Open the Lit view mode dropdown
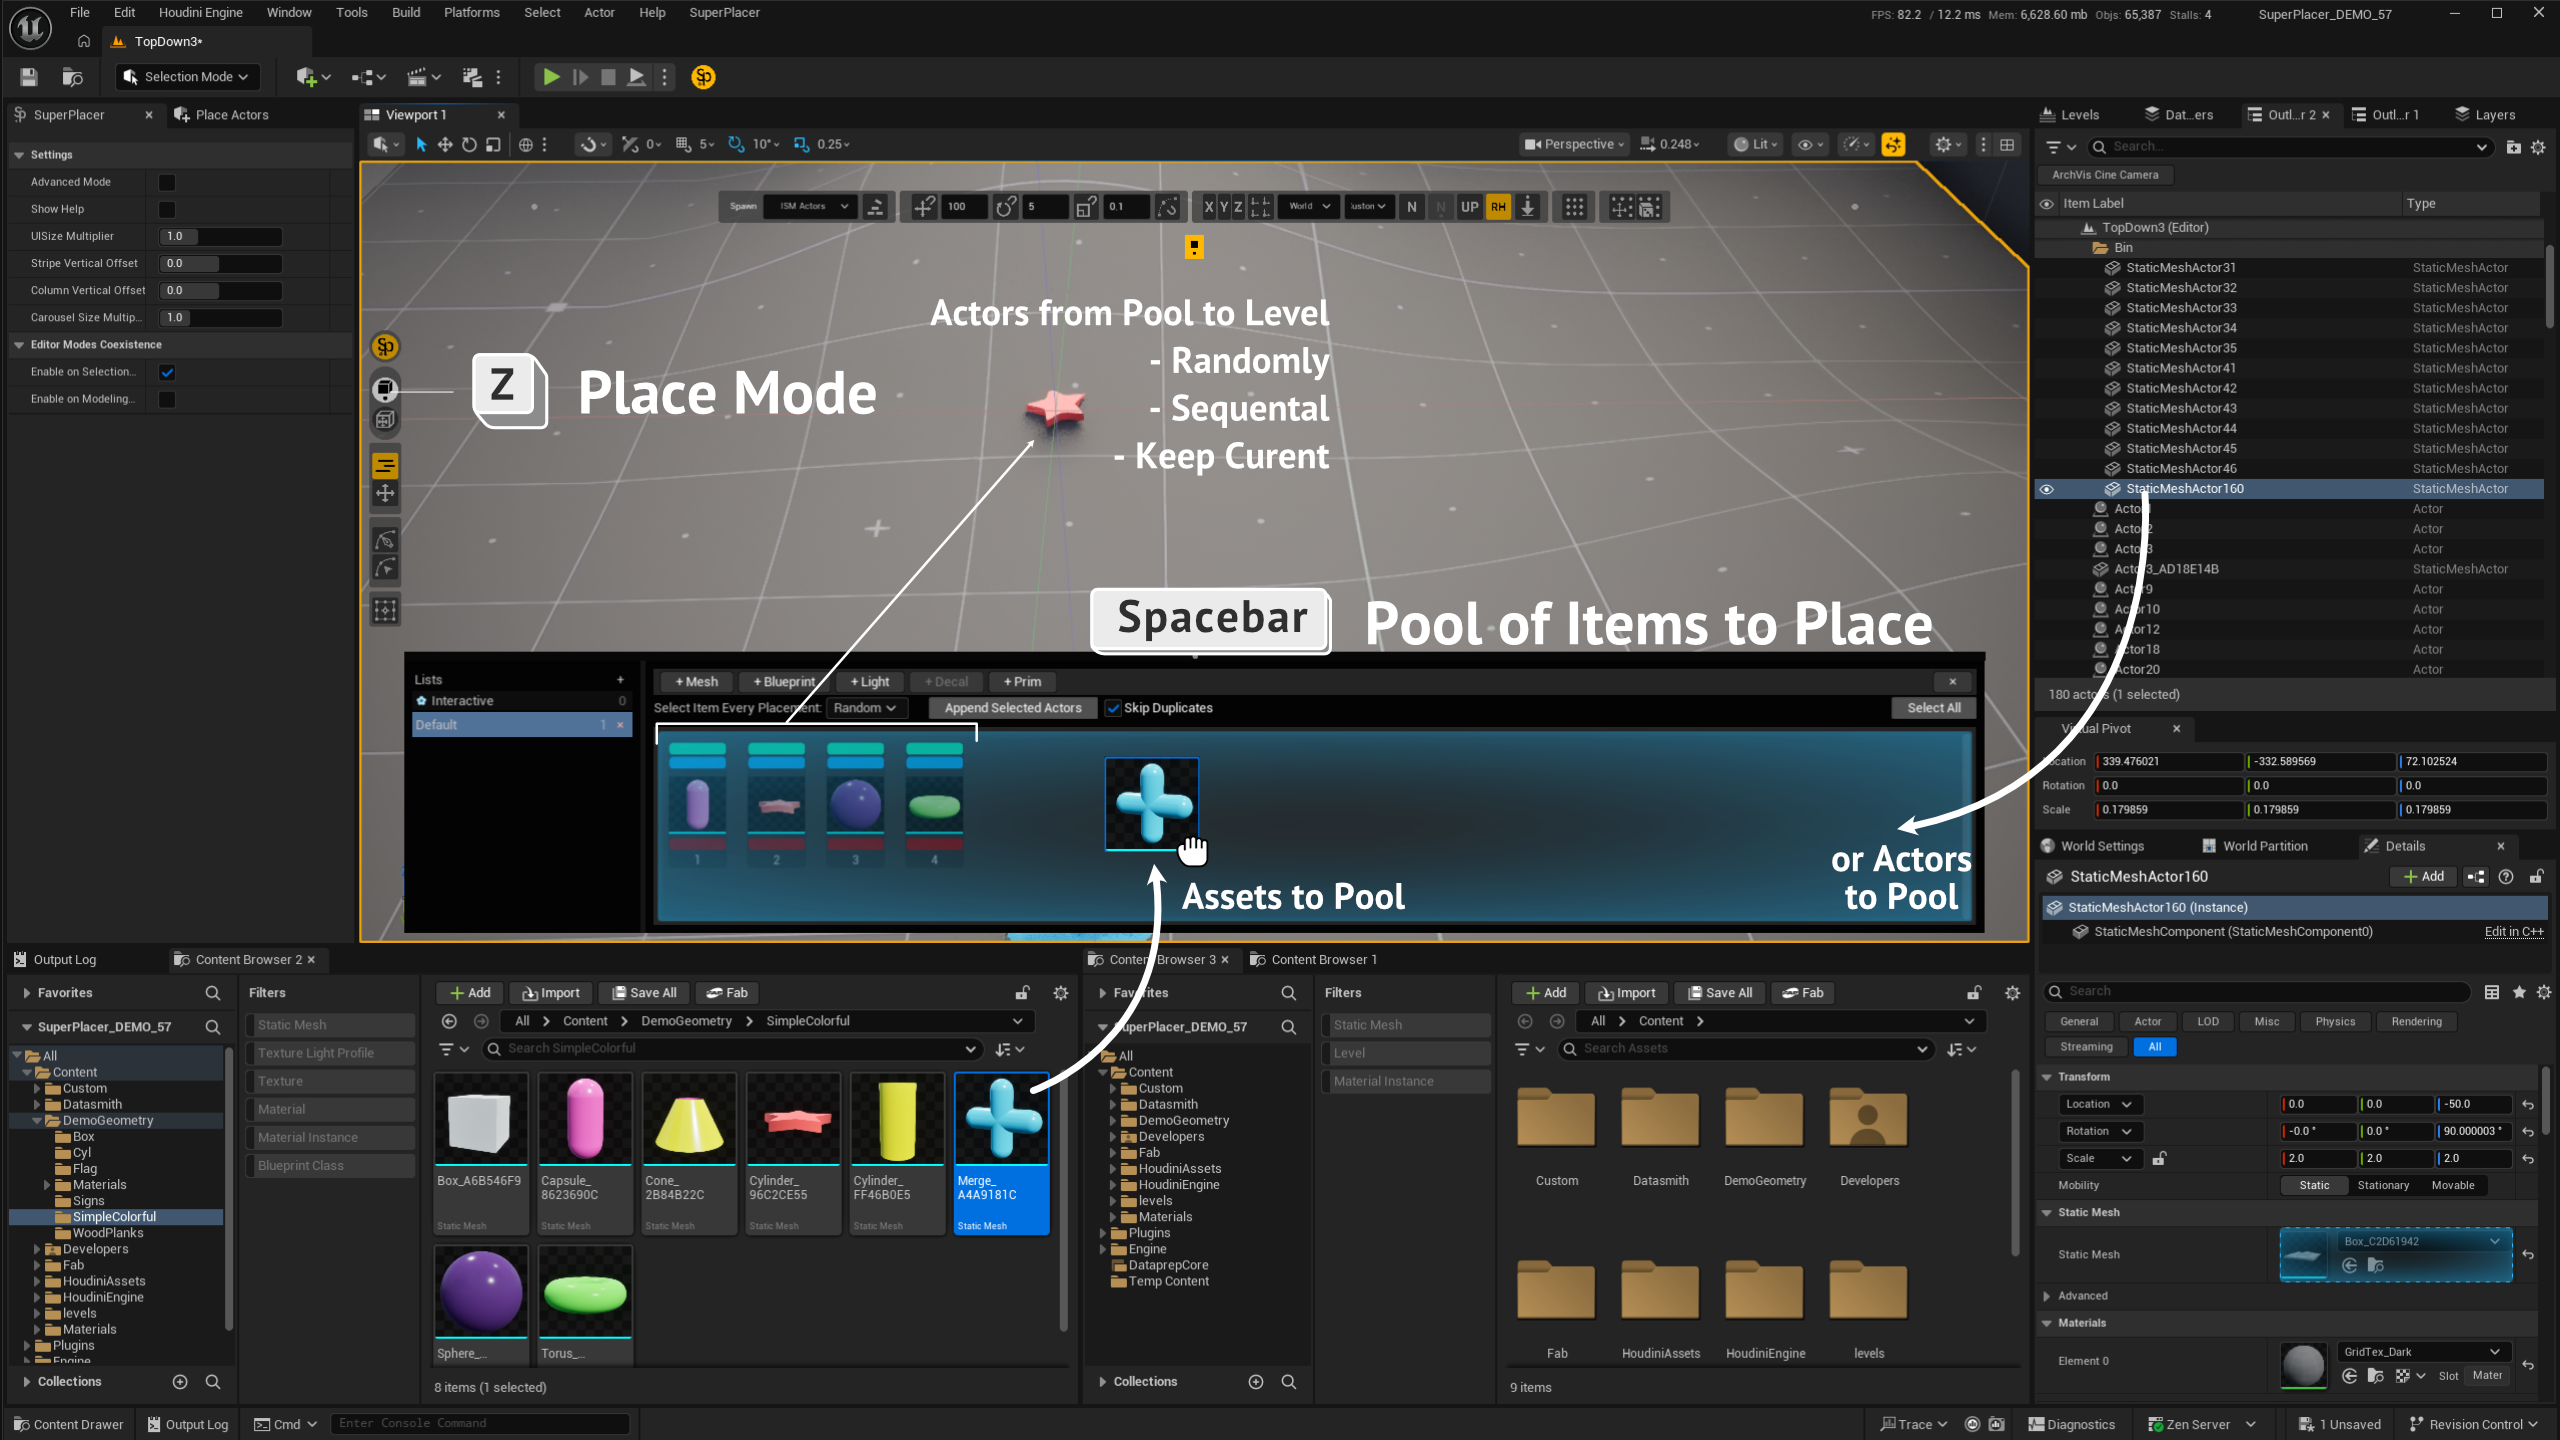This screenshot has height=1440, width=2560. [1756, 145]
